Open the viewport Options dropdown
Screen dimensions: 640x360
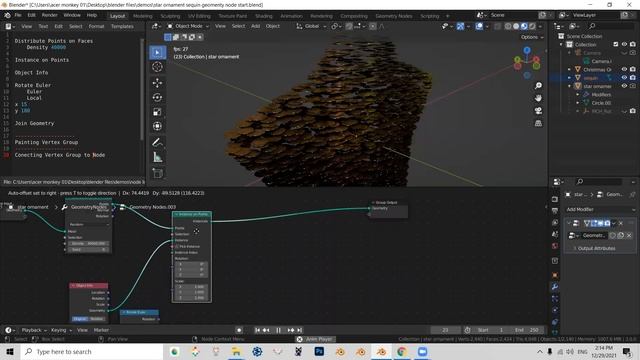[532, 37]
